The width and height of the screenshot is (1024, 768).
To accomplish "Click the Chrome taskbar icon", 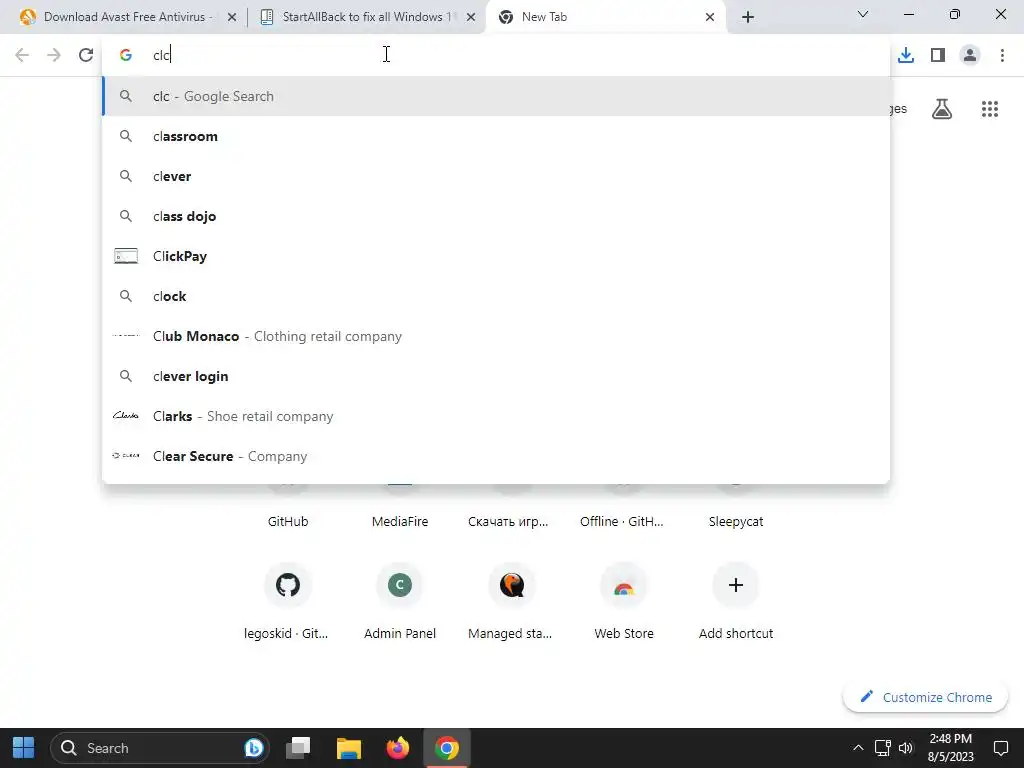I will pos(447,748).
